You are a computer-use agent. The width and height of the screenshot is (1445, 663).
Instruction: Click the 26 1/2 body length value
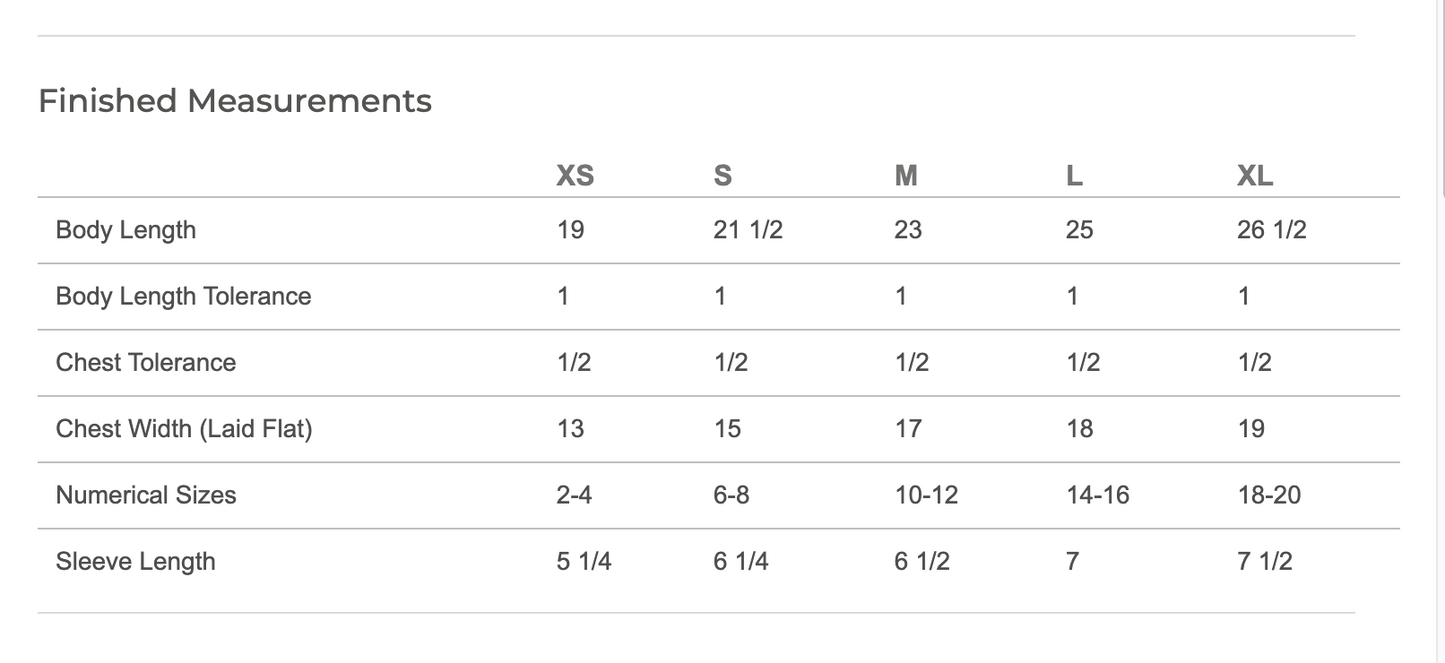1272,230
